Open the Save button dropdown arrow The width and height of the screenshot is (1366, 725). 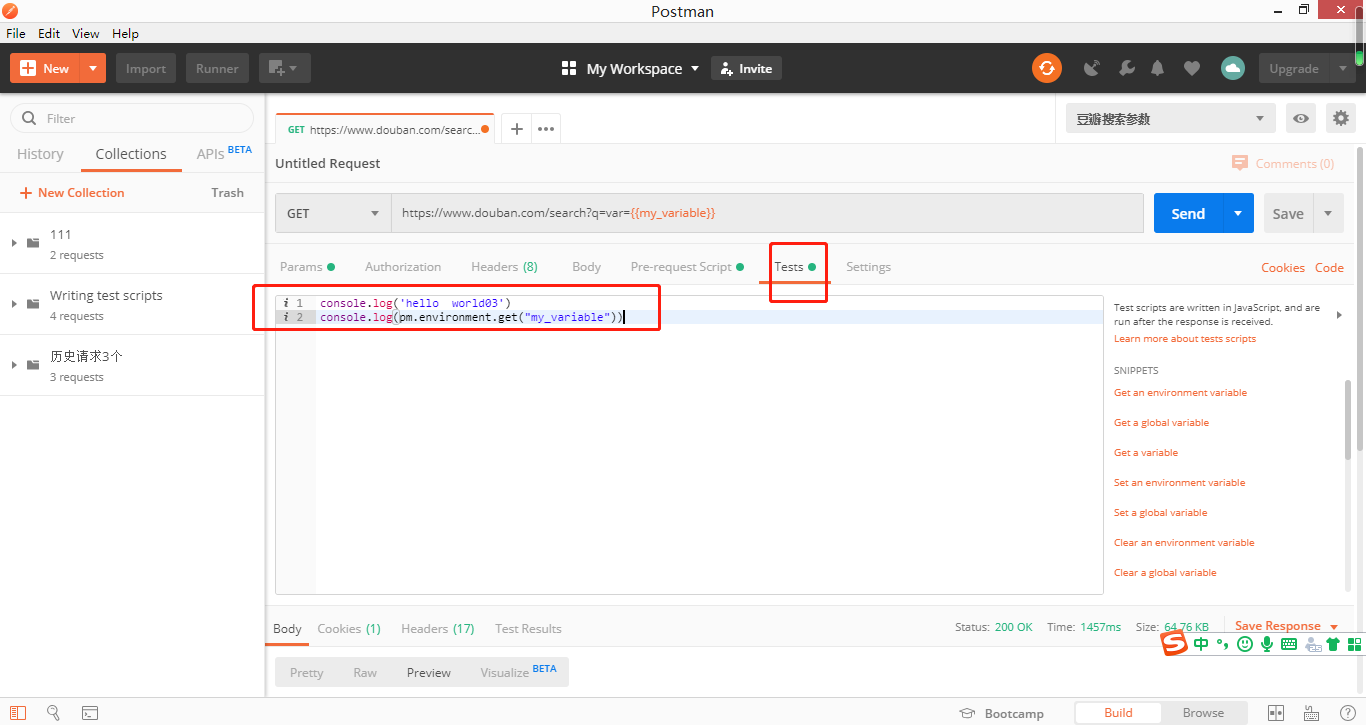pyautogui.click(x=1328, y=213)
